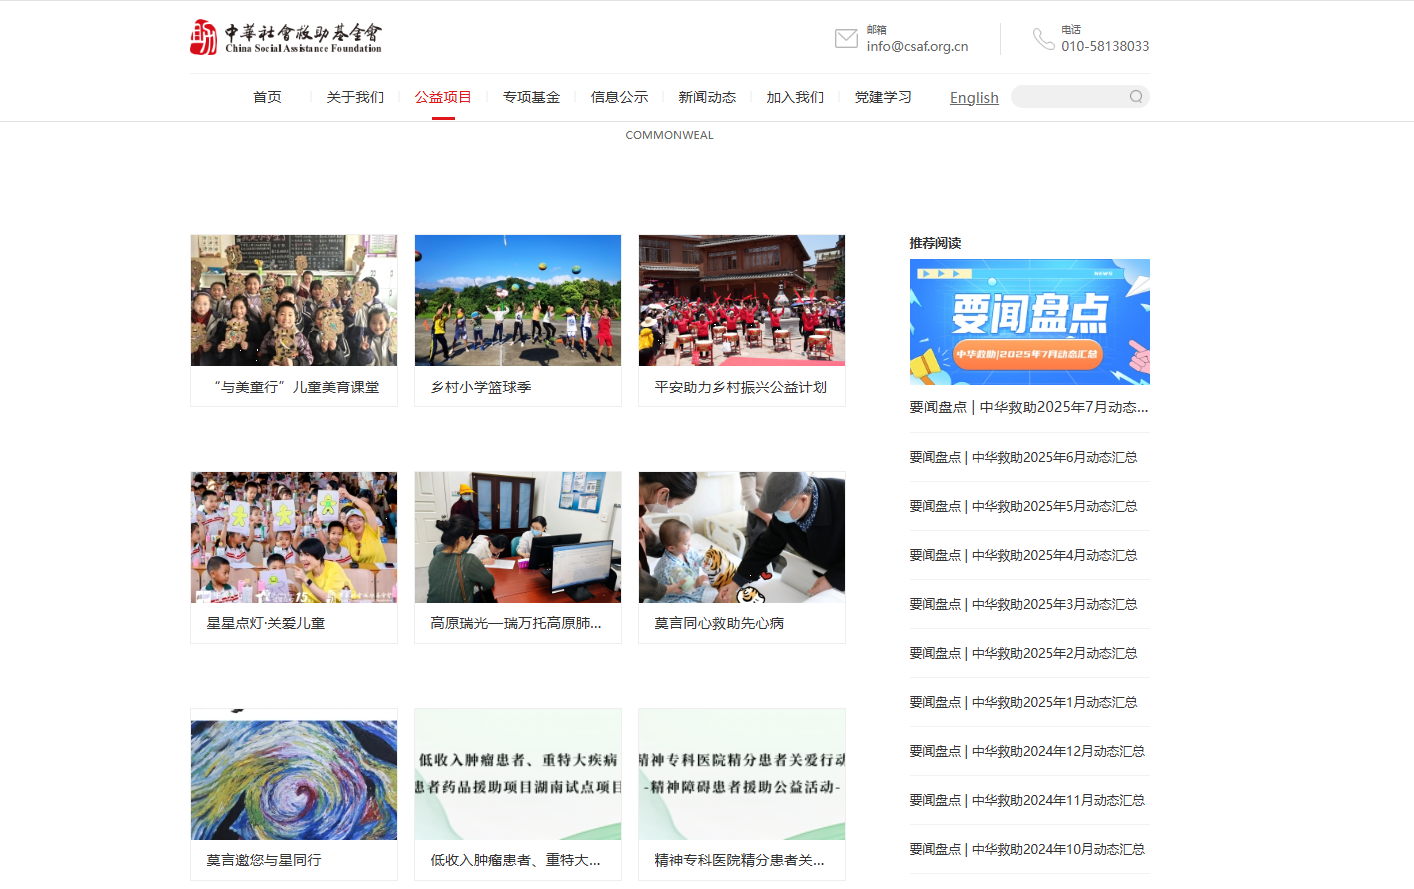Open the 乡村小学篮球季 project thumbnail
Screen dimensions: 1414x889
[x=518, y=300]
